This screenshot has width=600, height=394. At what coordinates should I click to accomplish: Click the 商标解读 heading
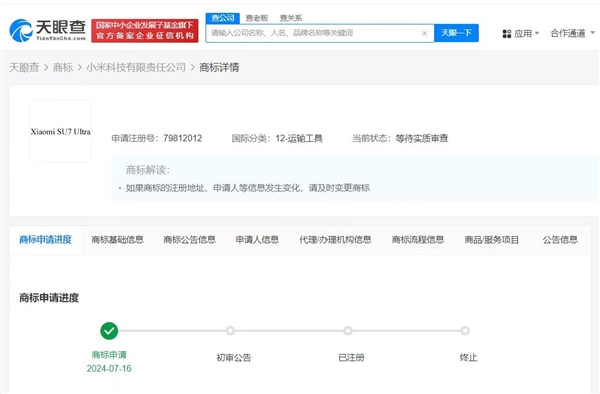[x=148, y=170]
